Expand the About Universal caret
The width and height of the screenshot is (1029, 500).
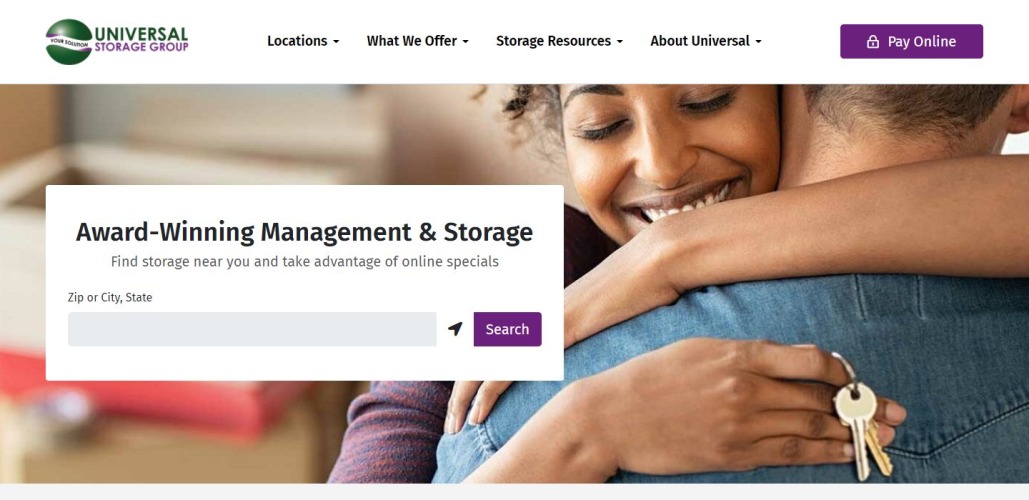tap(758, 42)
